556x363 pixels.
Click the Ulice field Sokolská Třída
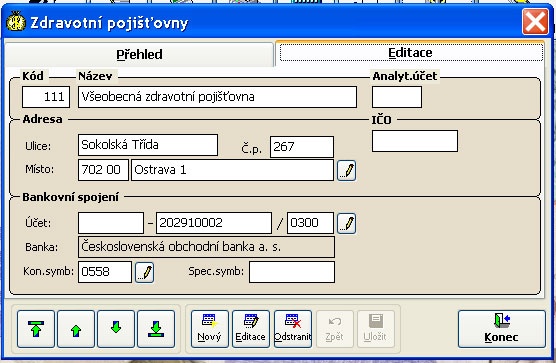point(148,145)
